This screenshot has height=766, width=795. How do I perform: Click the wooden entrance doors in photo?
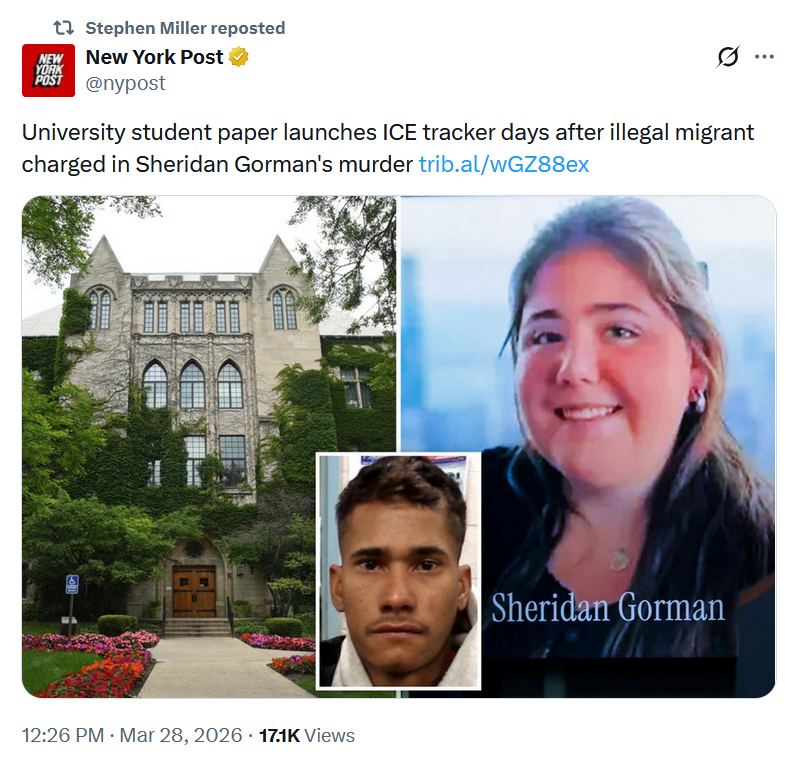(194, 591)
